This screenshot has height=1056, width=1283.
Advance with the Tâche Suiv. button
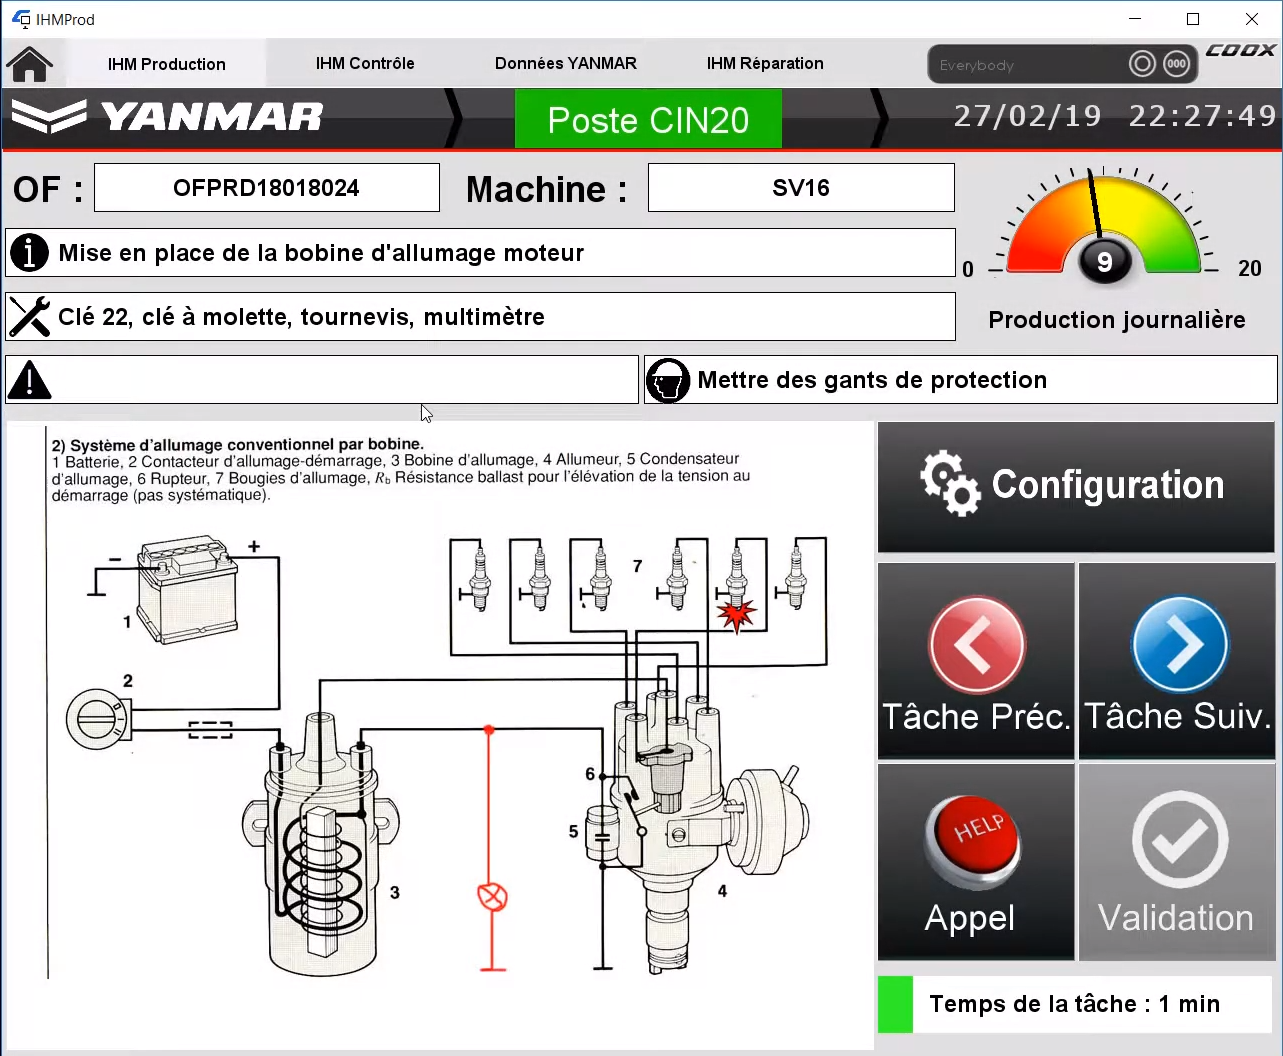pos(1178,662)
